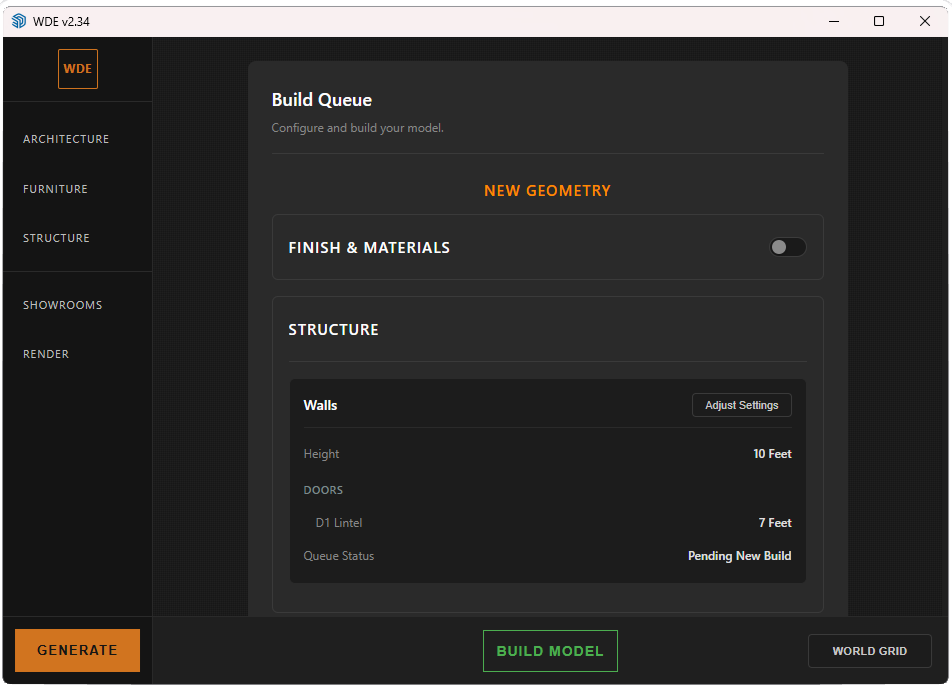
Task: Adjust Settings for Walls
Action: [741, 405]
